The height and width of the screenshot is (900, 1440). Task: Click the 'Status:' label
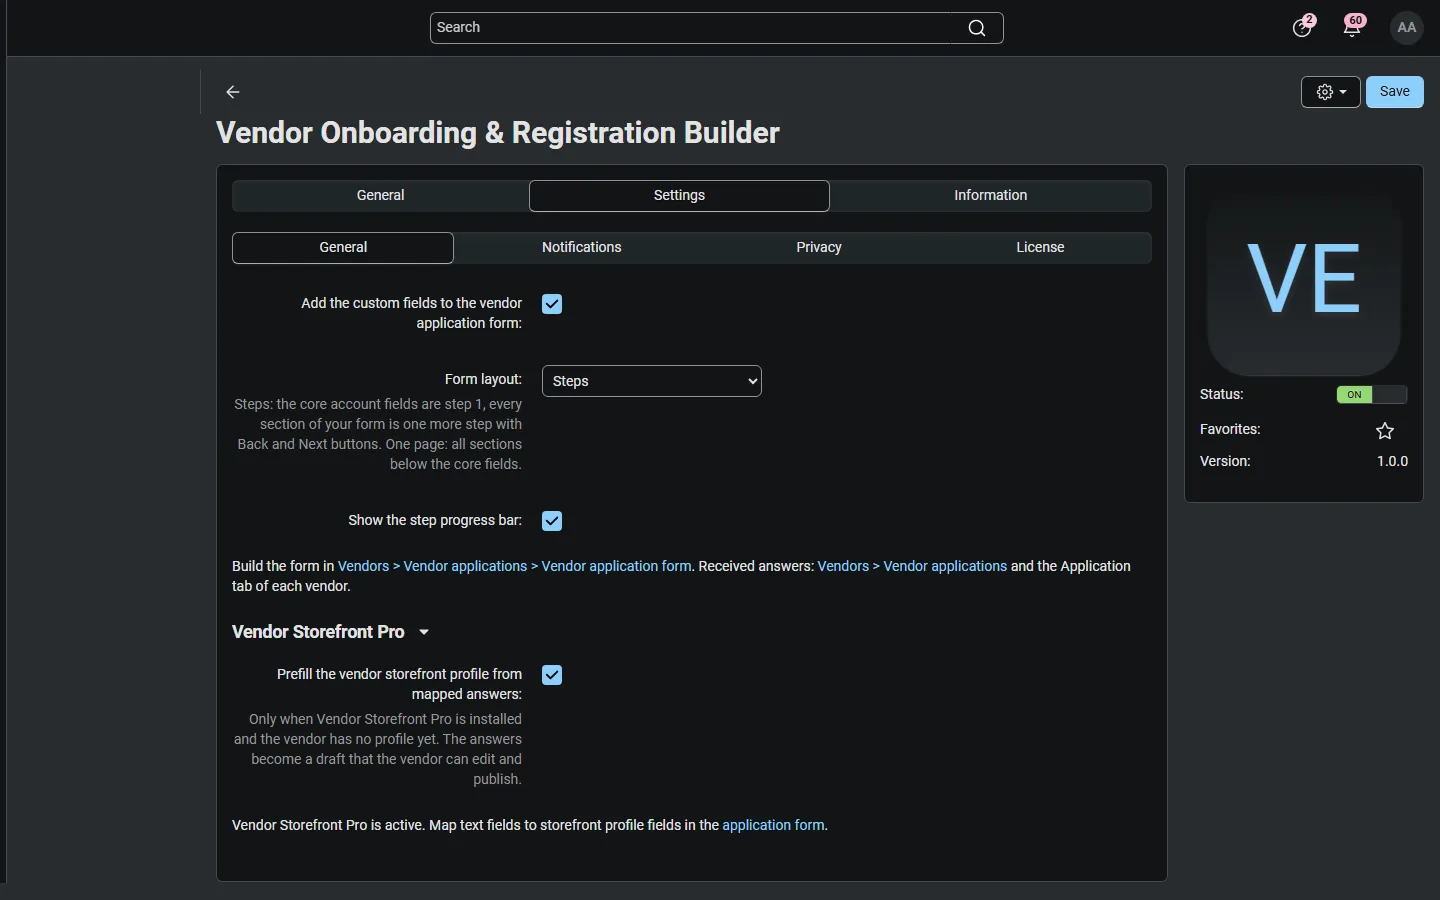coord(1222,395)
